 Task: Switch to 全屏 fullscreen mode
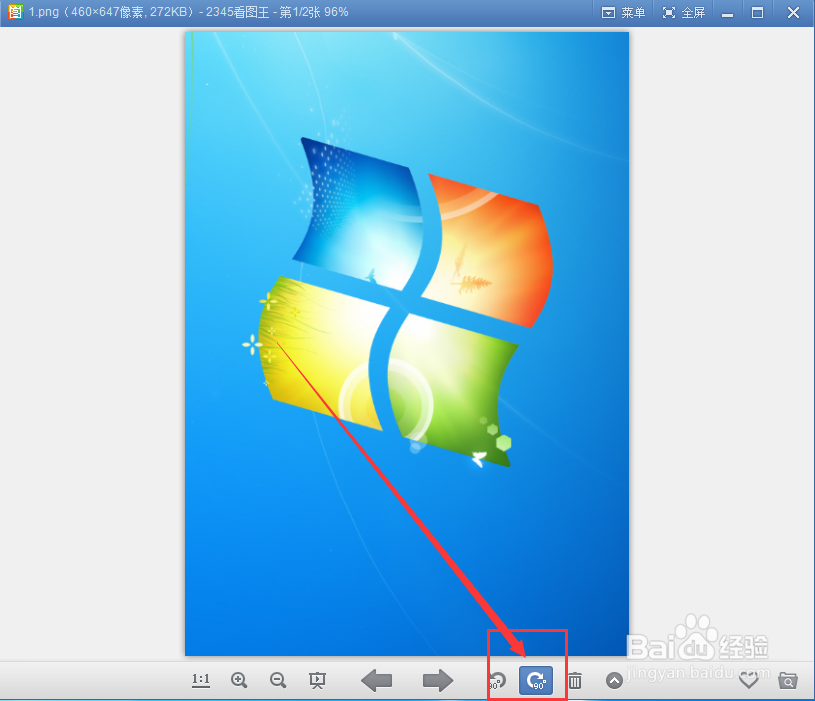684,12
